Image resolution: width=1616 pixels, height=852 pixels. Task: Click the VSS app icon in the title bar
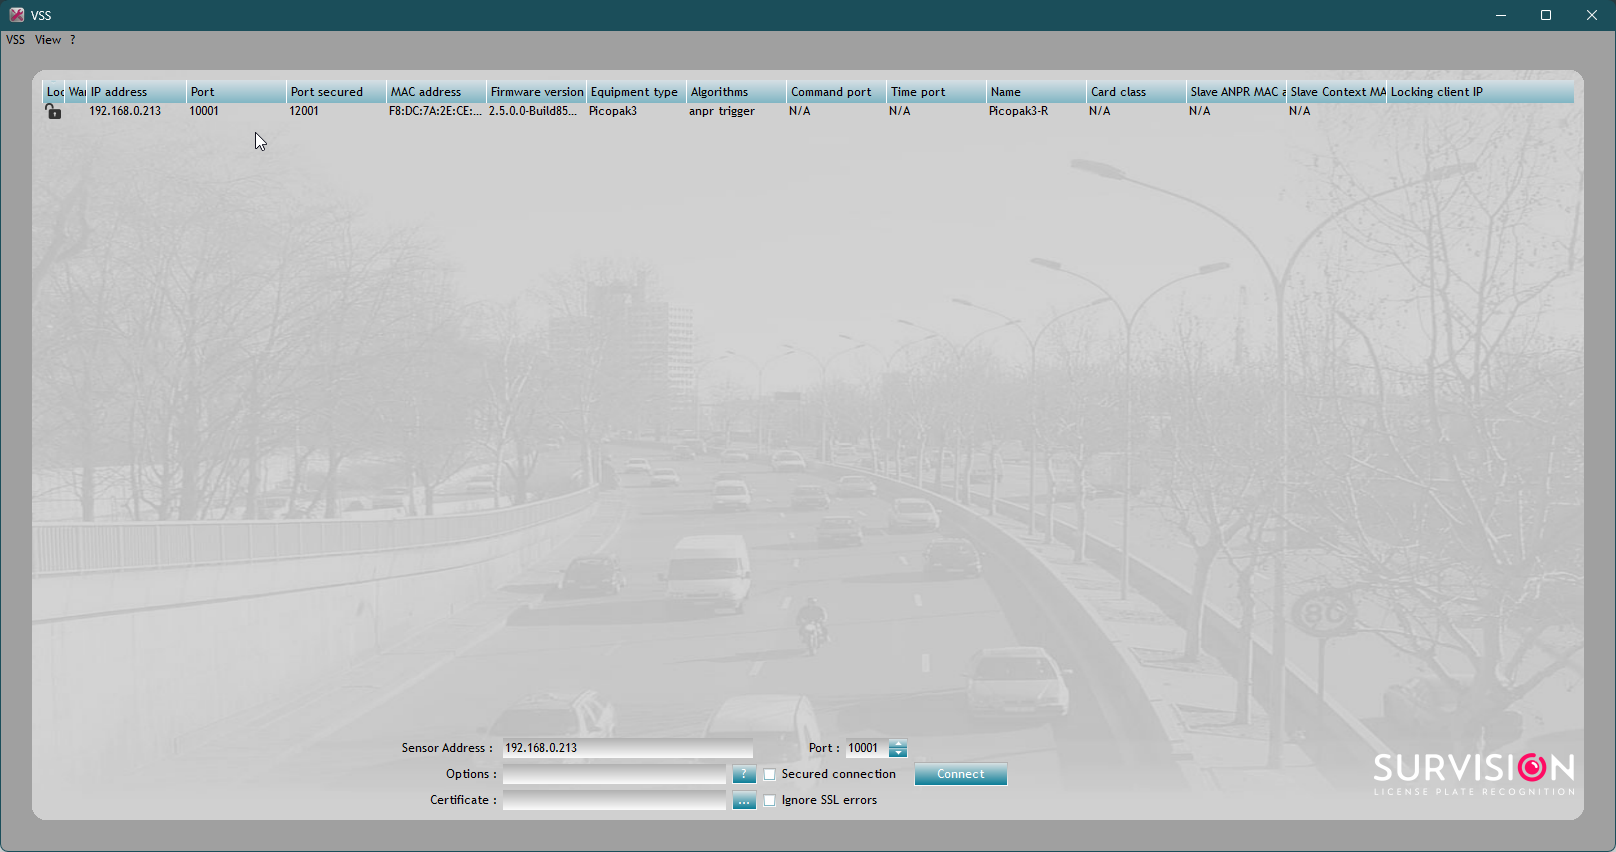(17, 15)
